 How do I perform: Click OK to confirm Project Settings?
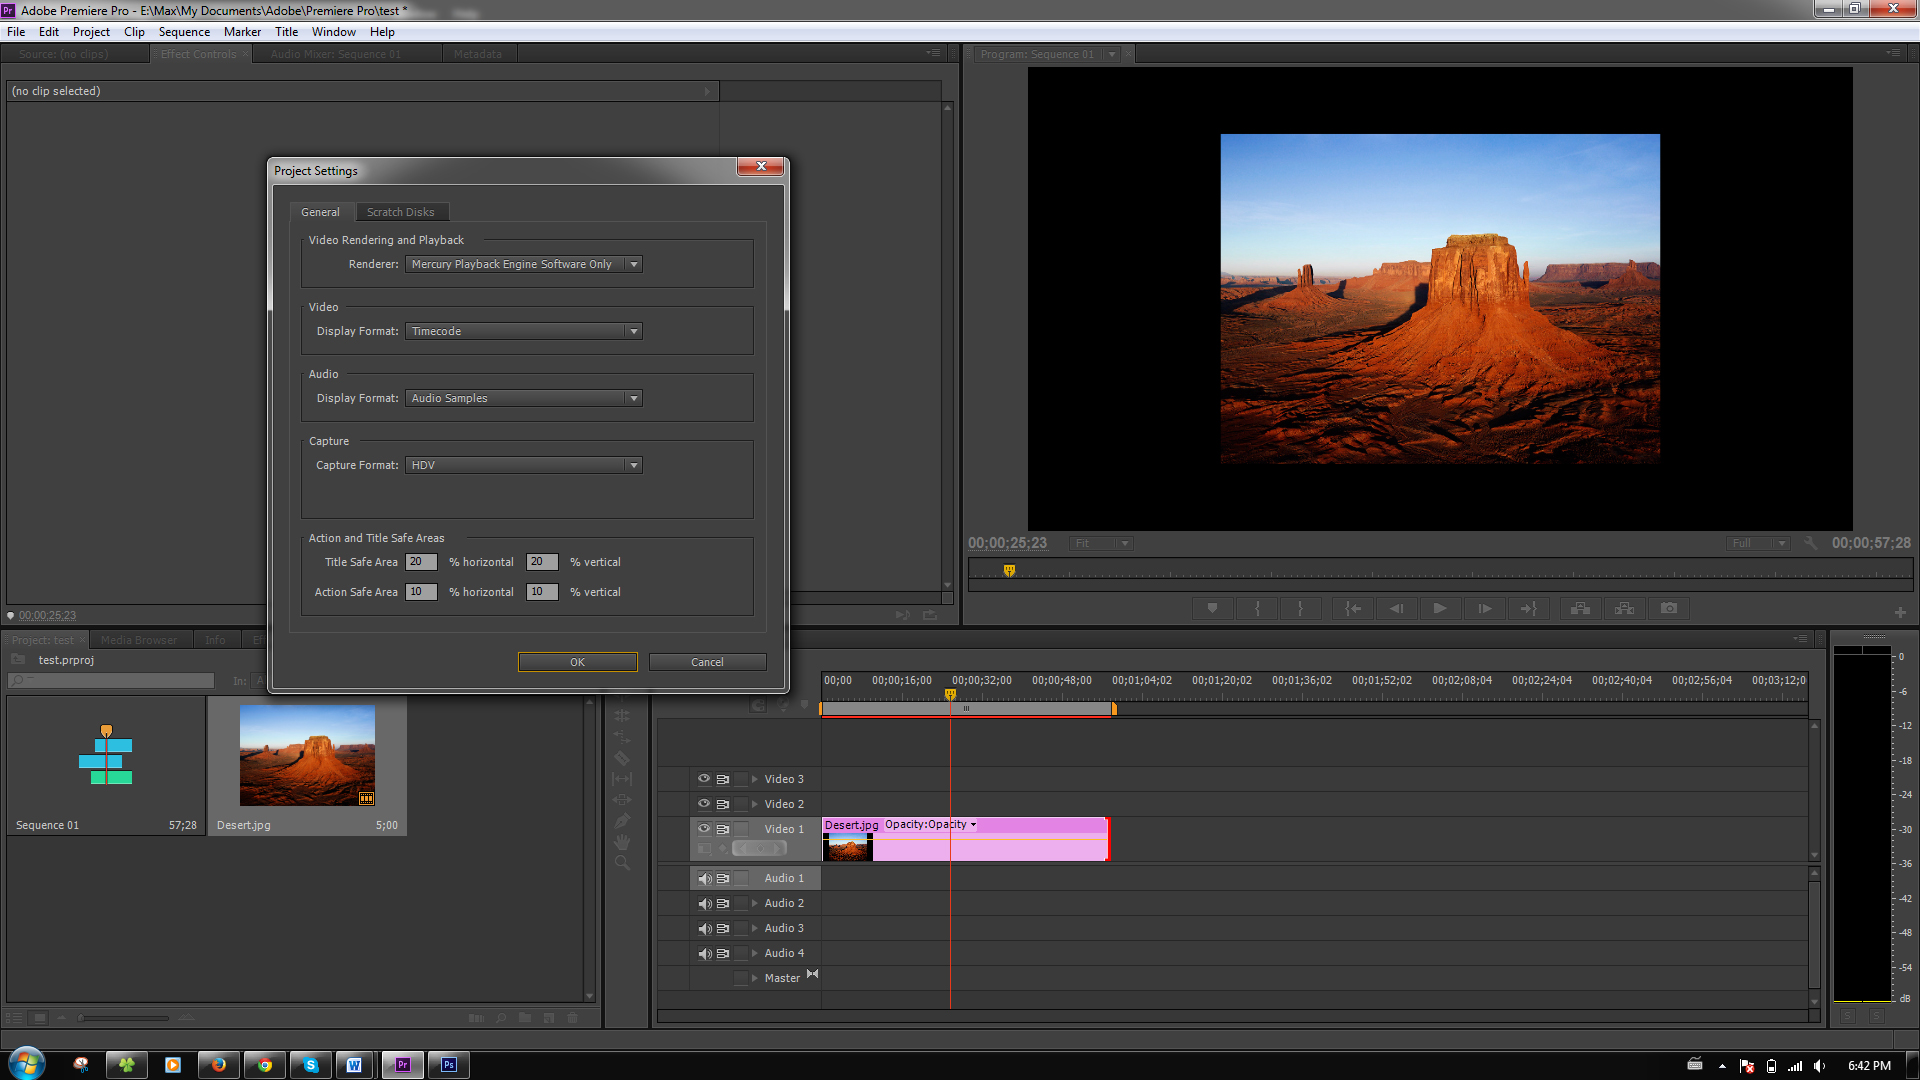point(578,662)
